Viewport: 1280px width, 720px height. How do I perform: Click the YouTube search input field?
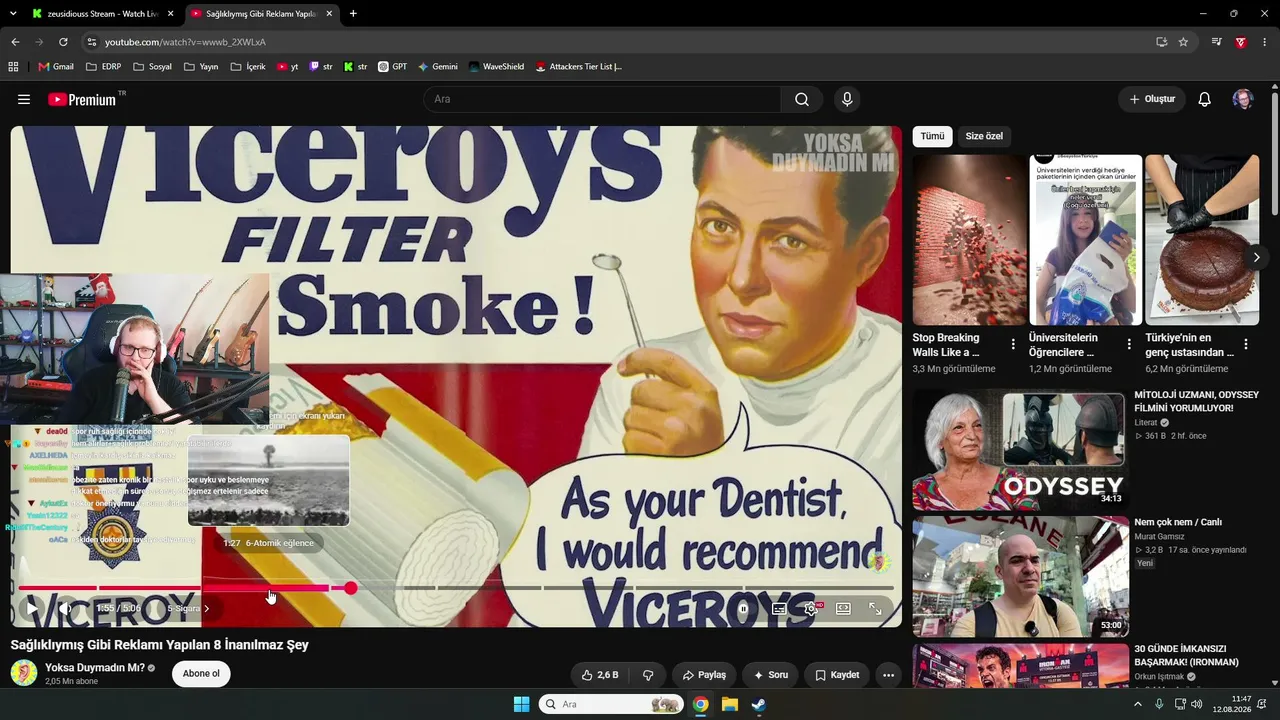pos(602,99)
